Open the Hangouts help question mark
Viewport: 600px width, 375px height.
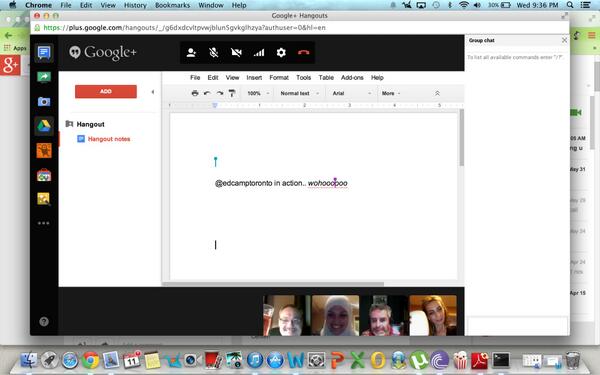coord(44,321)
